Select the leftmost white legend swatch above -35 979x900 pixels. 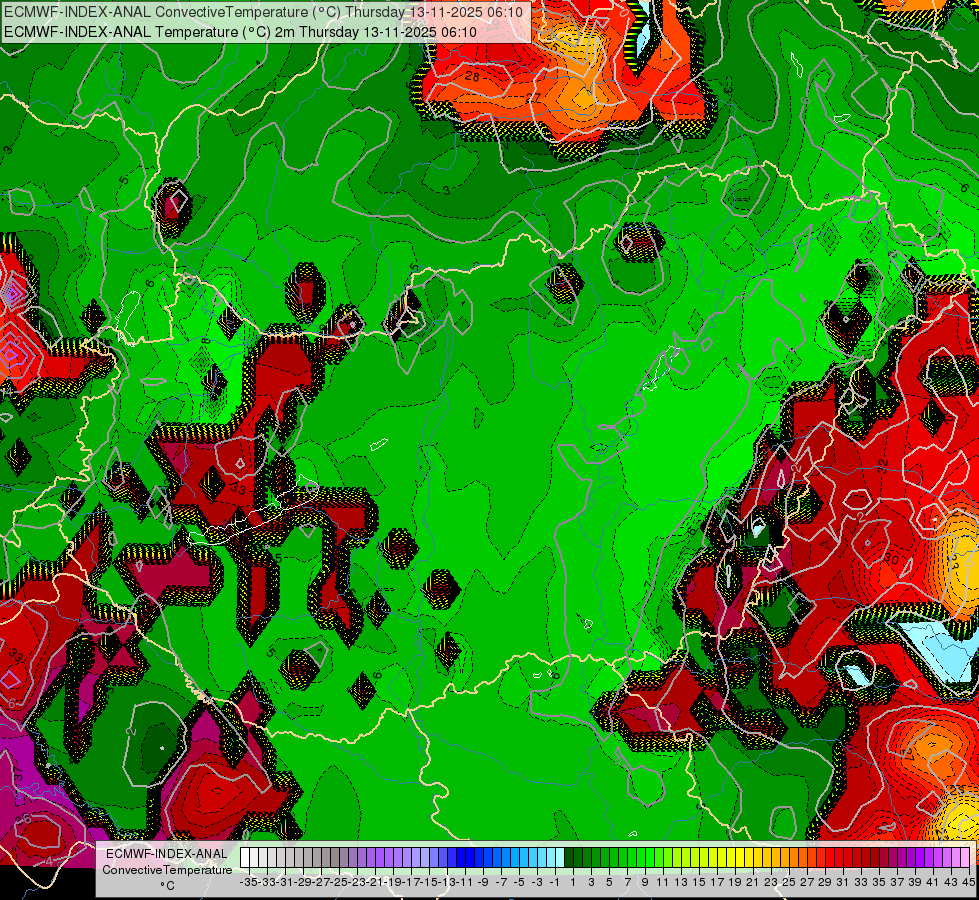tap(245, 858)
